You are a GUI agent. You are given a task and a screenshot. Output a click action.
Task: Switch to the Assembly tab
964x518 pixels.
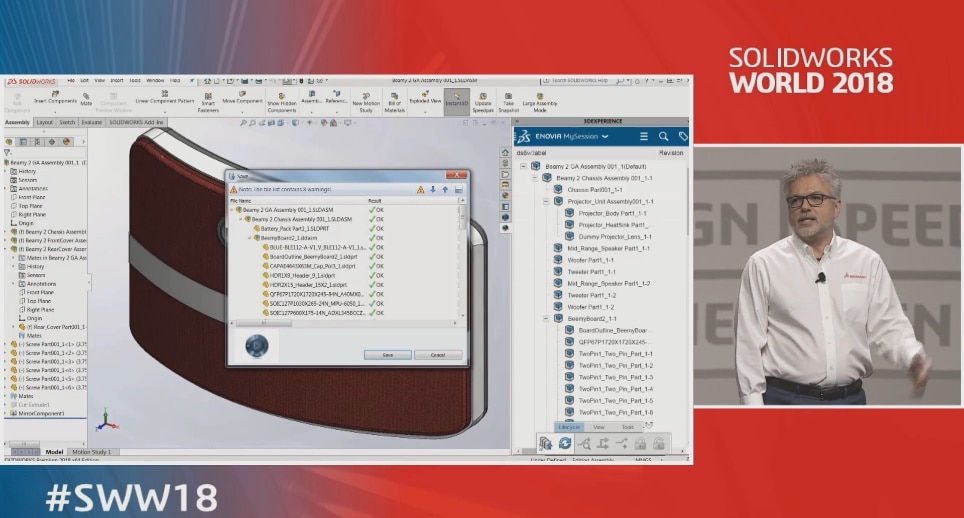[x=17, y=123]
